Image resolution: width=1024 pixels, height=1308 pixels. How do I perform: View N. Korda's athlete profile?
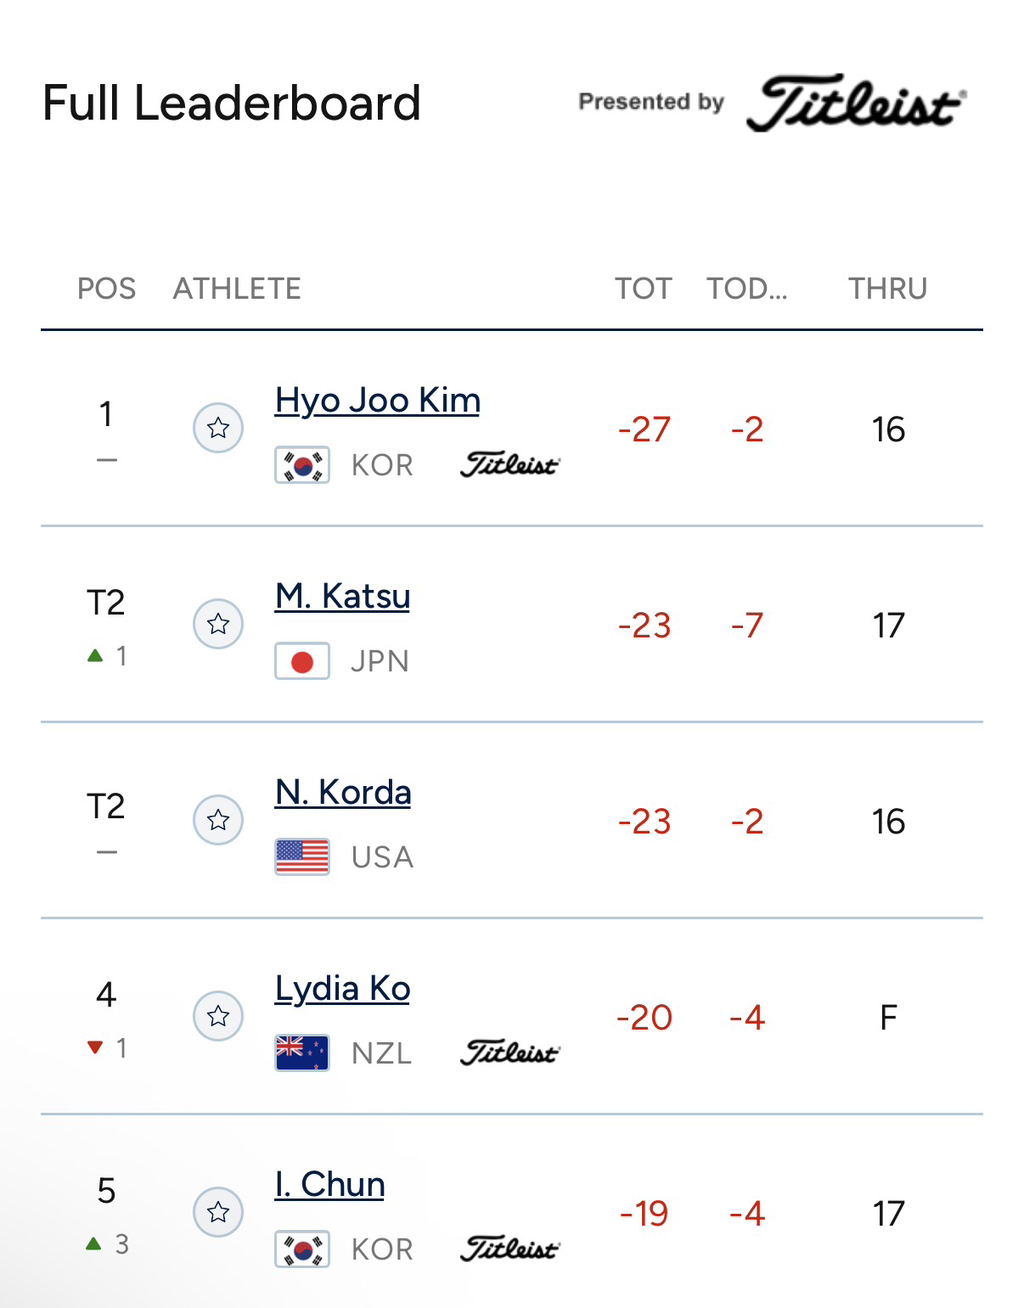[343, 792]
